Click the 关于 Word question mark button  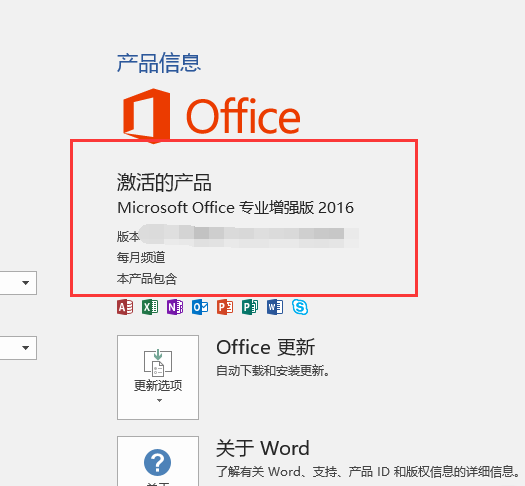click(x=158, y=461)
